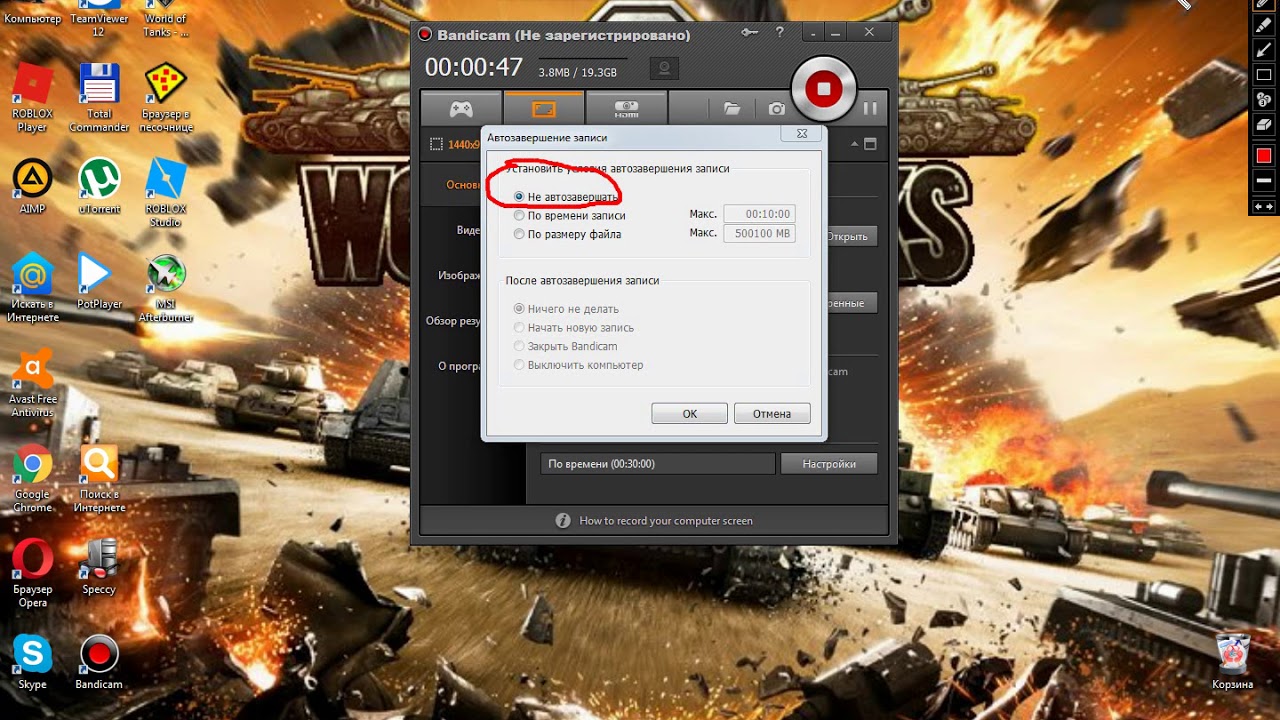Click the max time field 00:10:00

pyautogui.click(x=759, y=214)
